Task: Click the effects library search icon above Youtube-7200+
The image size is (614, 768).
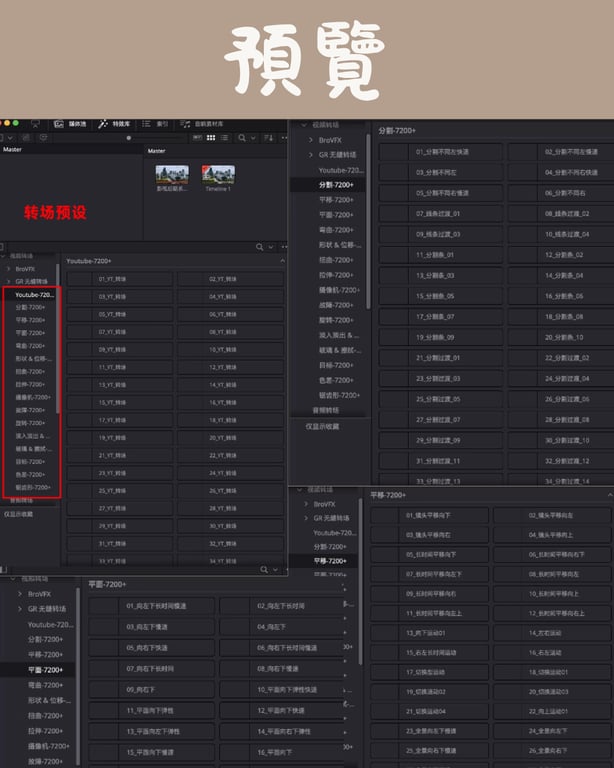Action: 260,247
